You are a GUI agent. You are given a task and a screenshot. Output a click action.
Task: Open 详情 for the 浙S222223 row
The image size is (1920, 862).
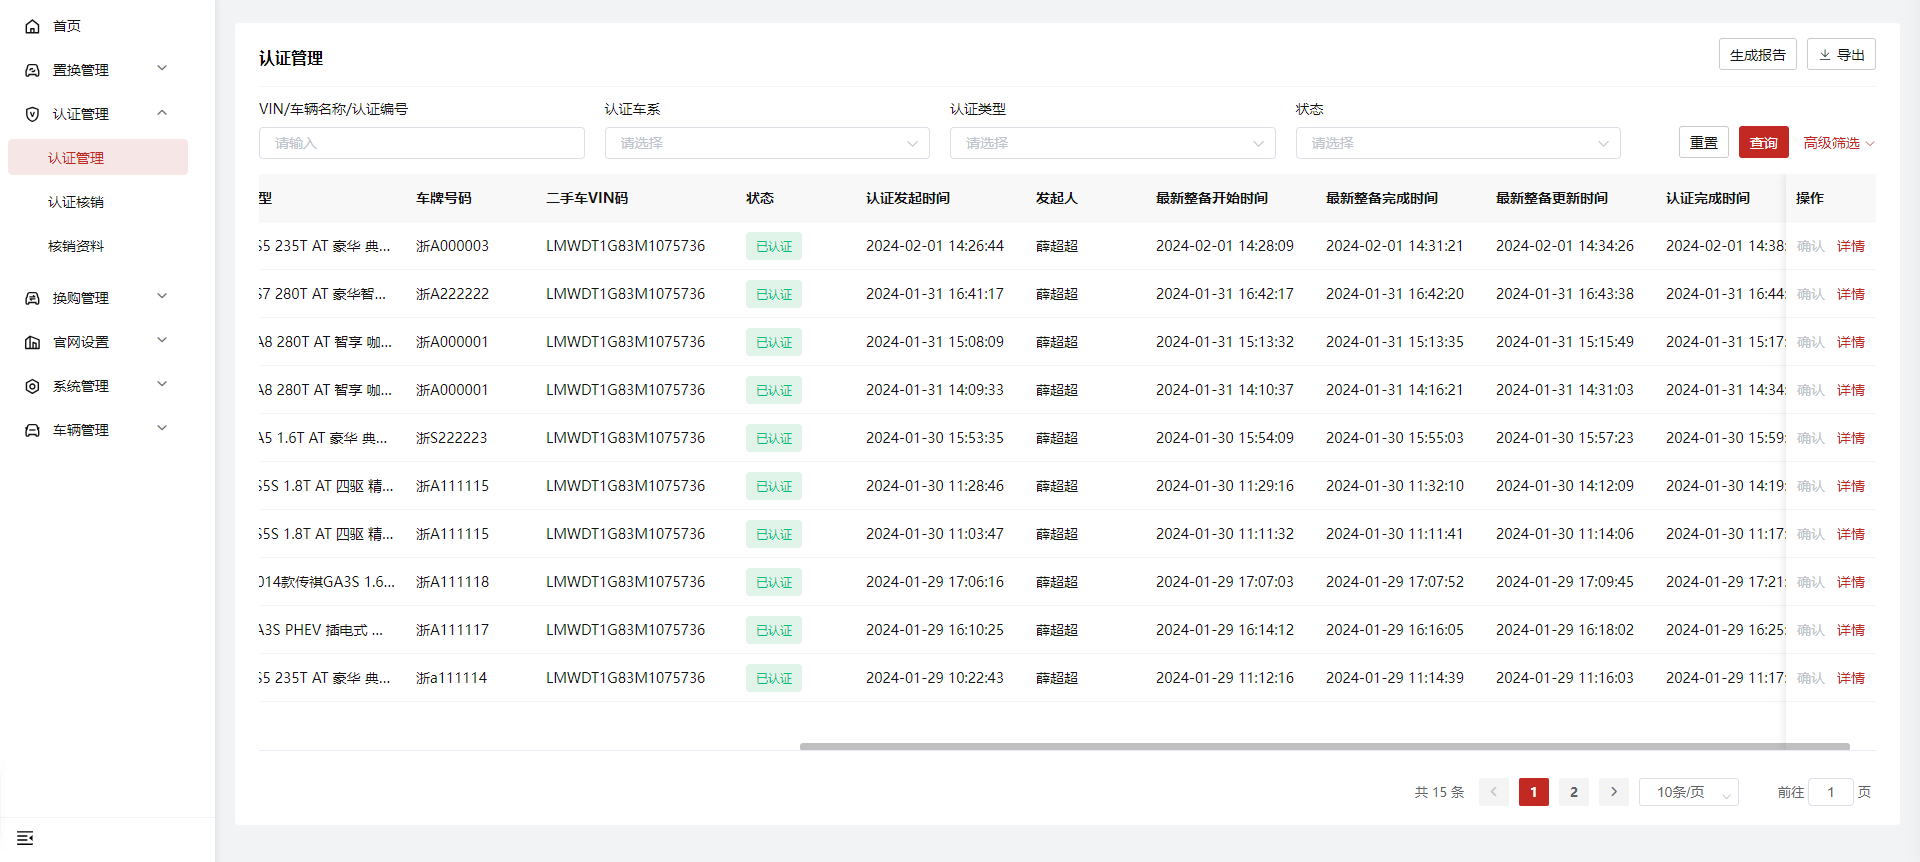(x=1850, y=438)
